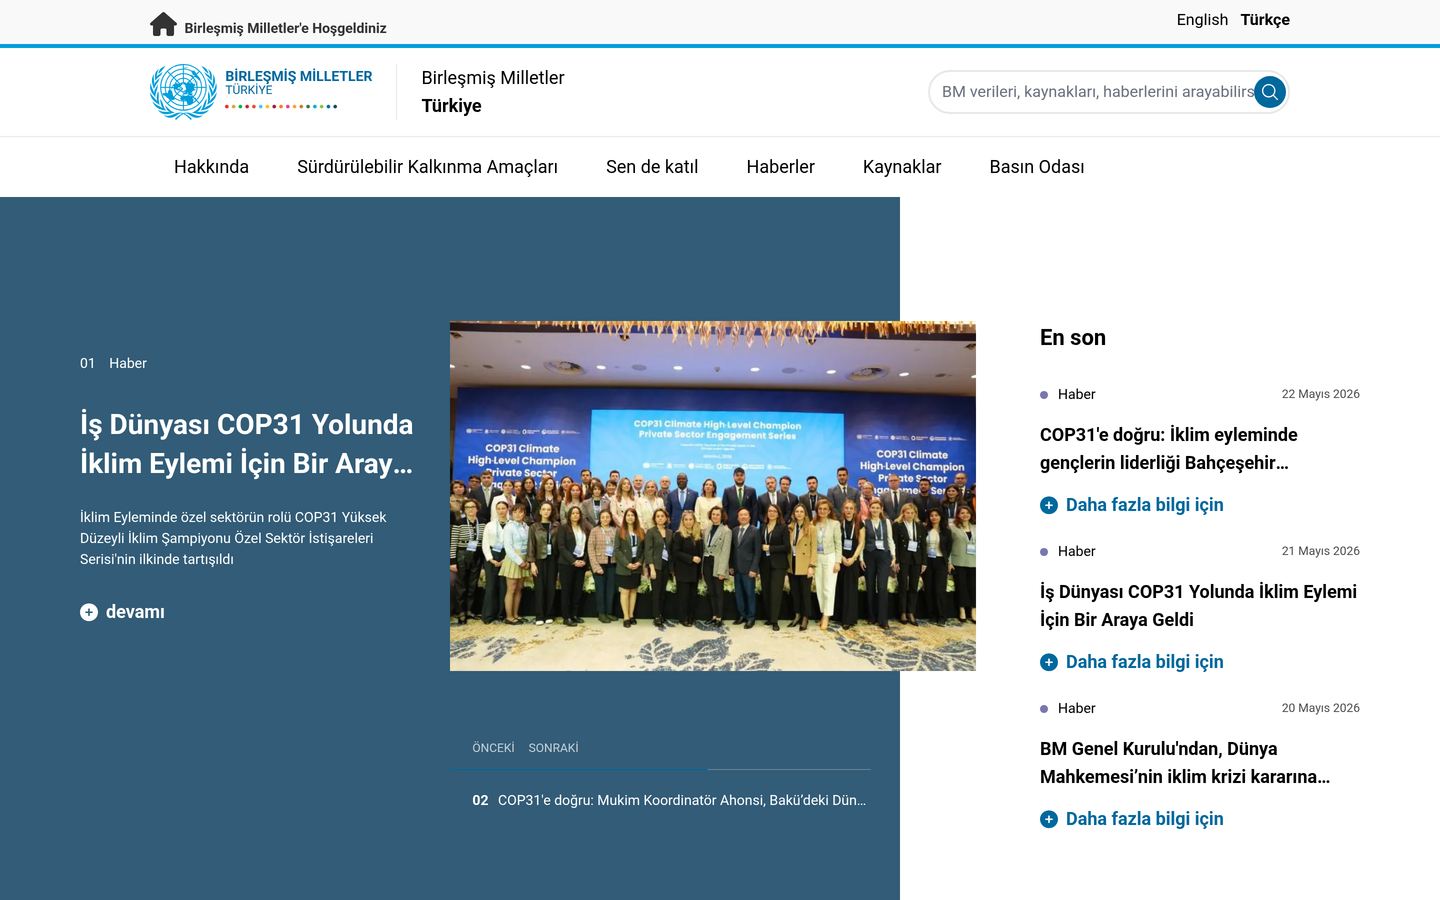The width and height of the screenshot is (1440, 900).
Task: Open article COP31'e doğru: İklim eyleminde gençlerin
Action: (x=1169, y=449)
